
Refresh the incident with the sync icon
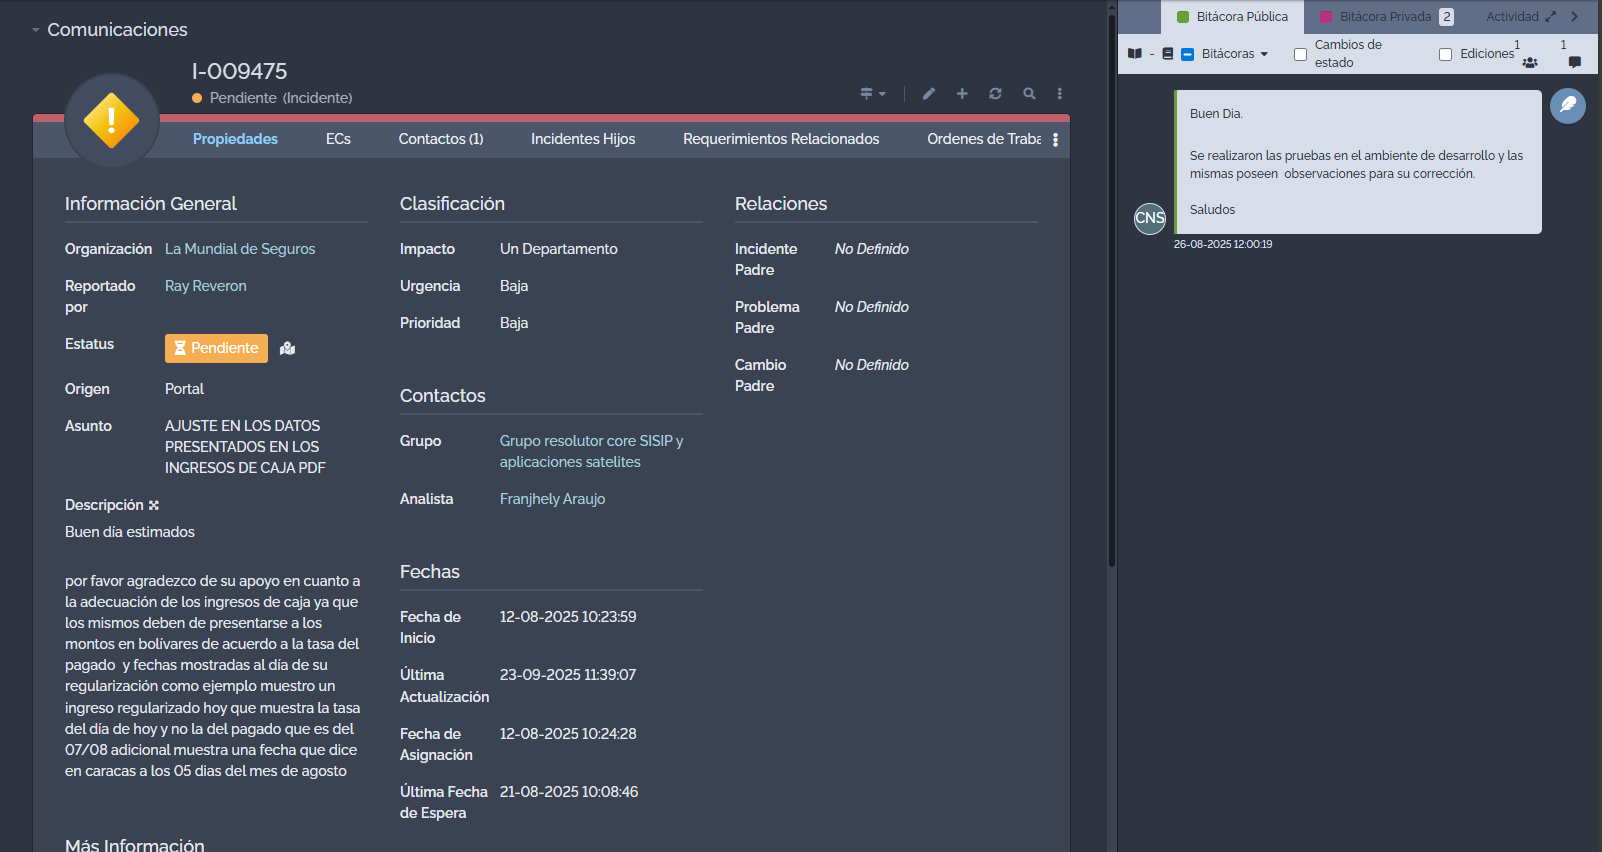point(995,94)
